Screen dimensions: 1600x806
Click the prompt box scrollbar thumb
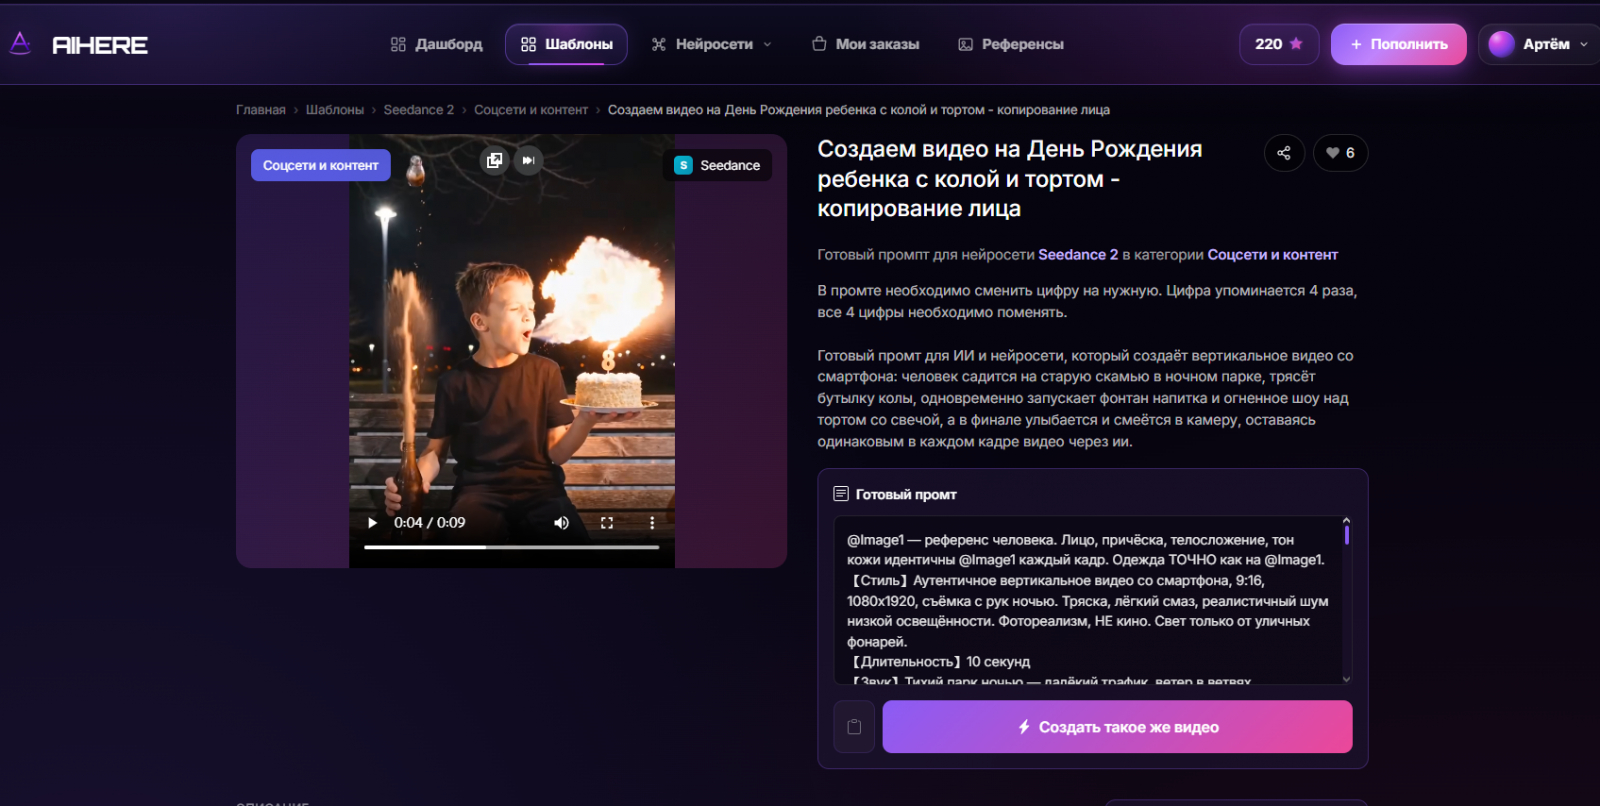1346,535
